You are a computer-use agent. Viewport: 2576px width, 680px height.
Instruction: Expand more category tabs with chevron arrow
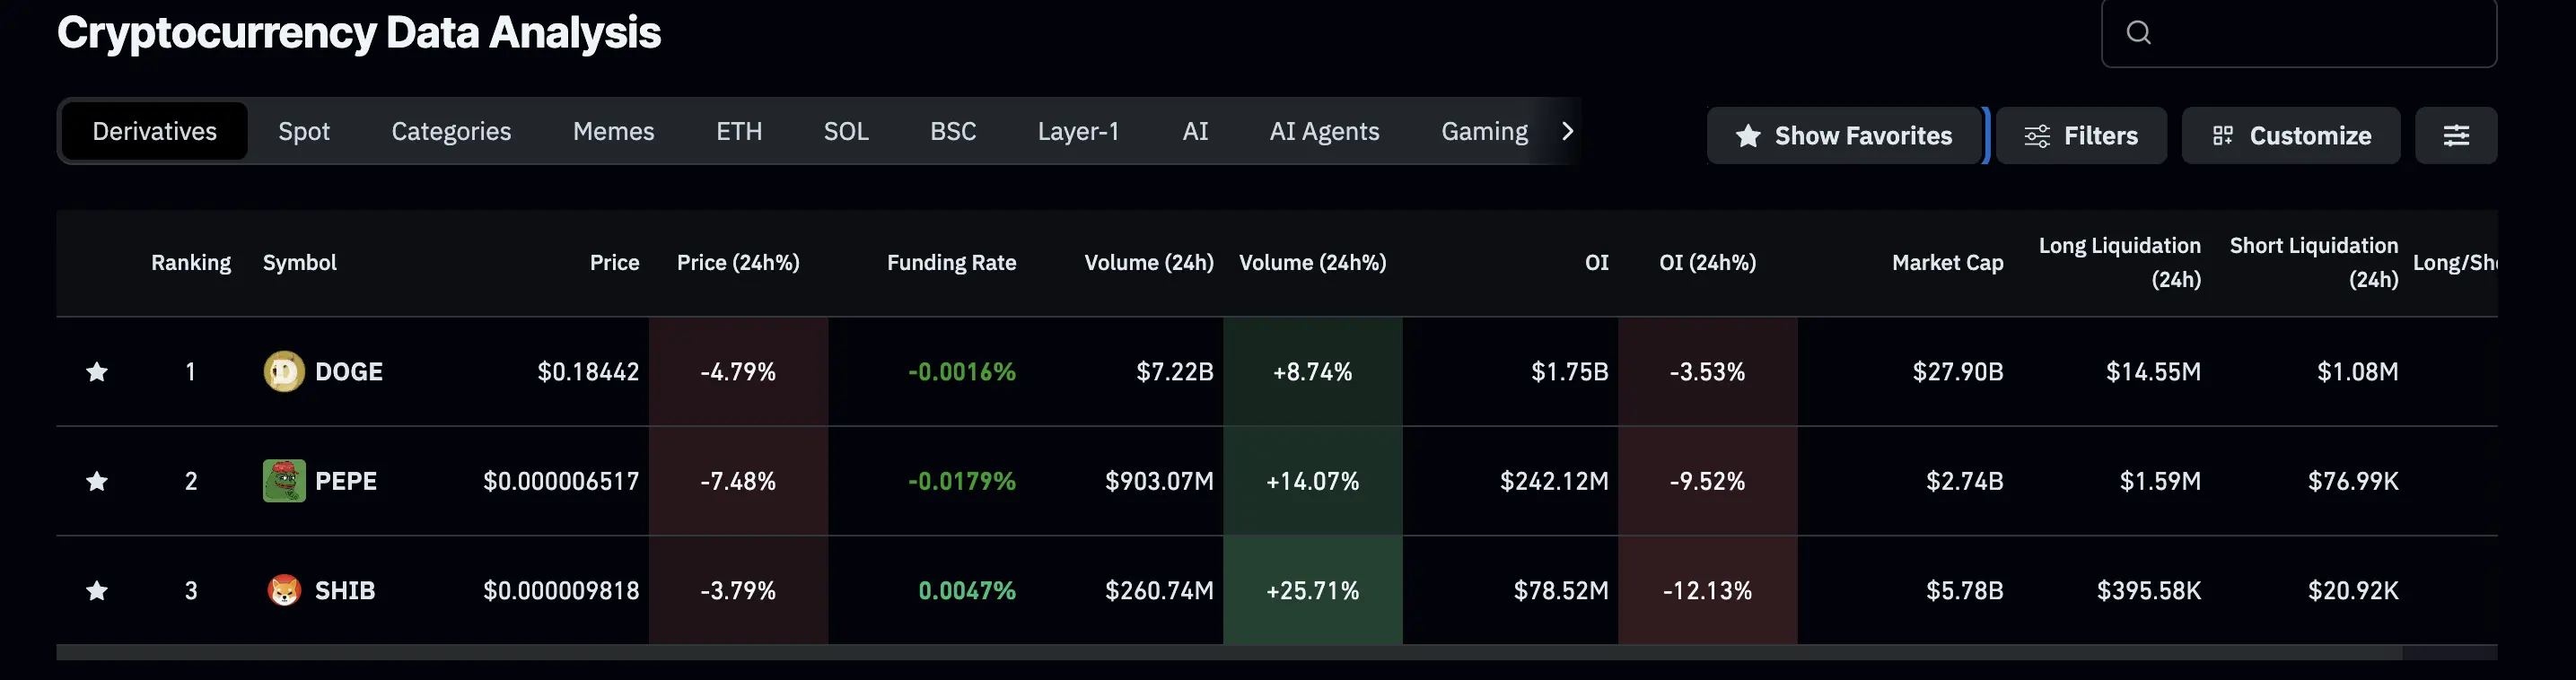[x=1567, y=131]
